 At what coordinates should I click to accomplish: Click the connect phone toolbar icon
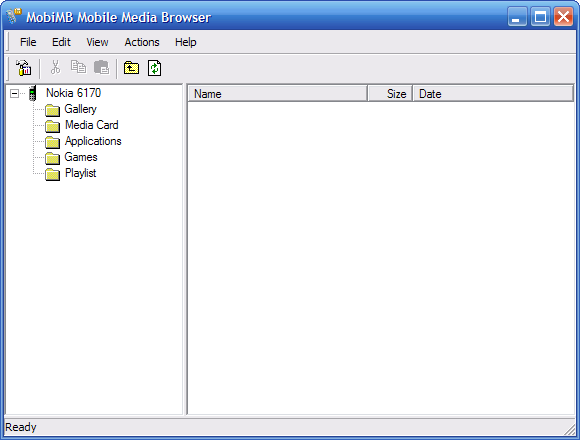pyautogui.click(x=24, y=68)
